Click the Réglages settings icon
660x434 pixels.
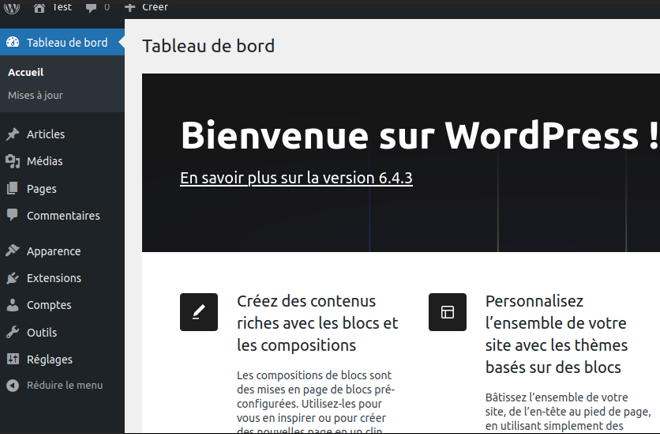pyautogui.click(x=12, y=359)
